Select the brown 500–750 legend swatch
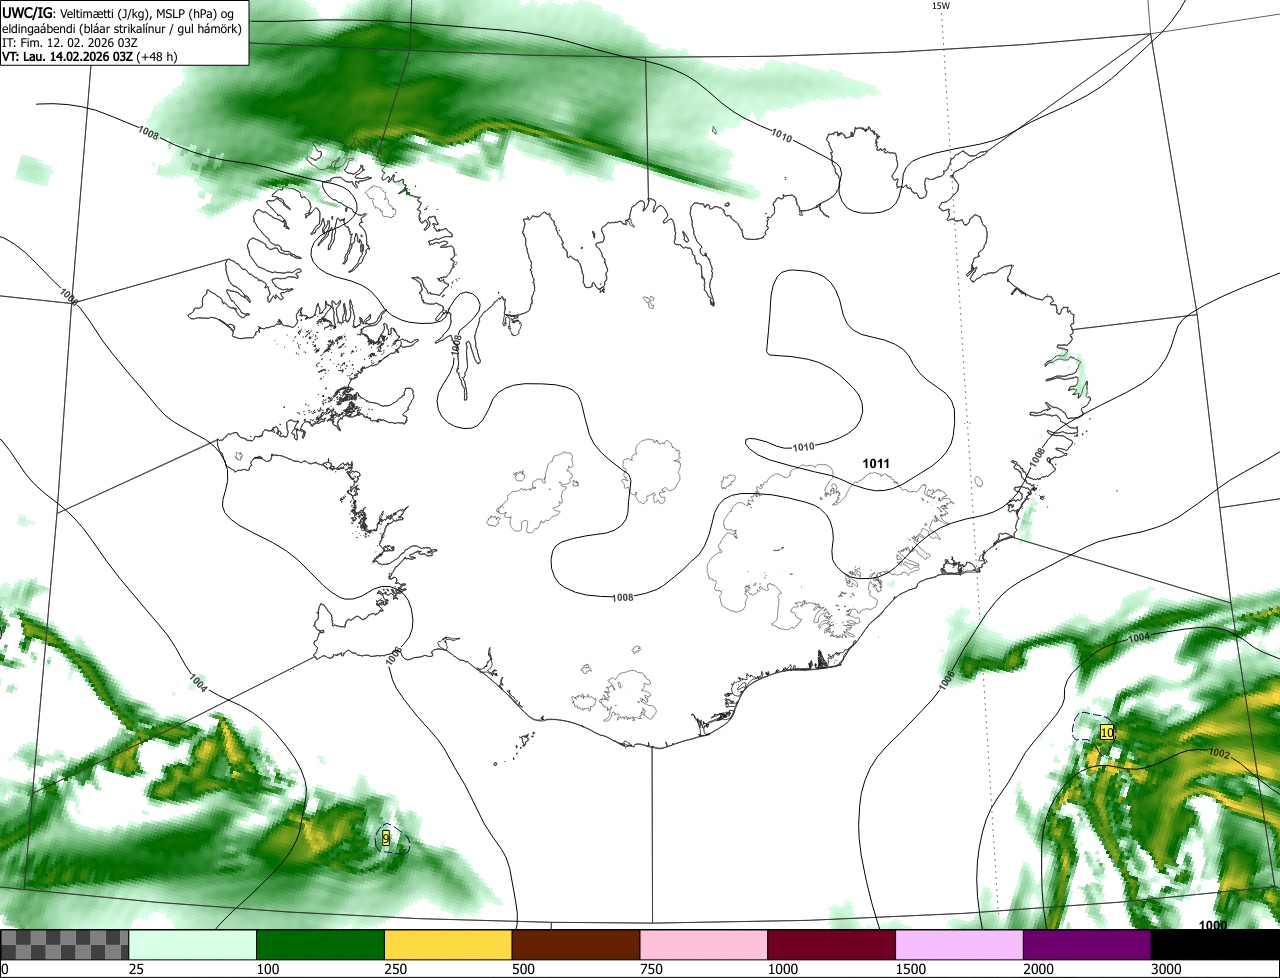This screenshot has height=978, width=1280. point(576,945)
